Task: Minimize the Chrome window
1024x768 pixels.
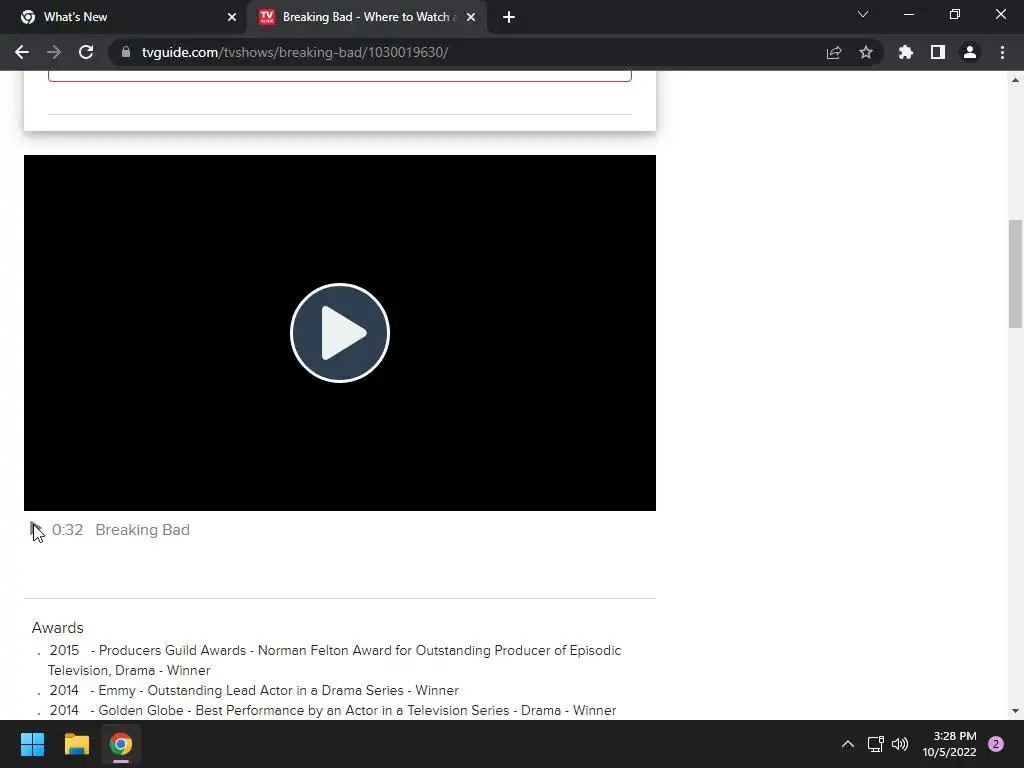Action: 909,14
